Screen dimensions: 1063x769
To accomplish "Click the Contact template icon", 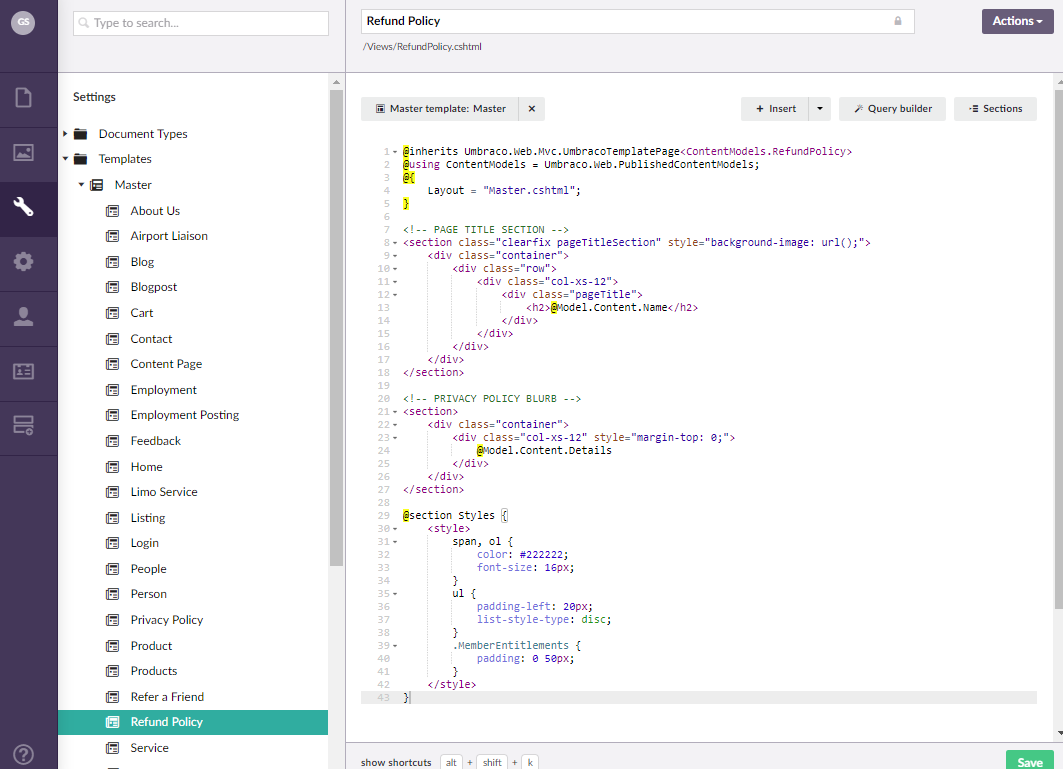I will (x=113, y=339).
